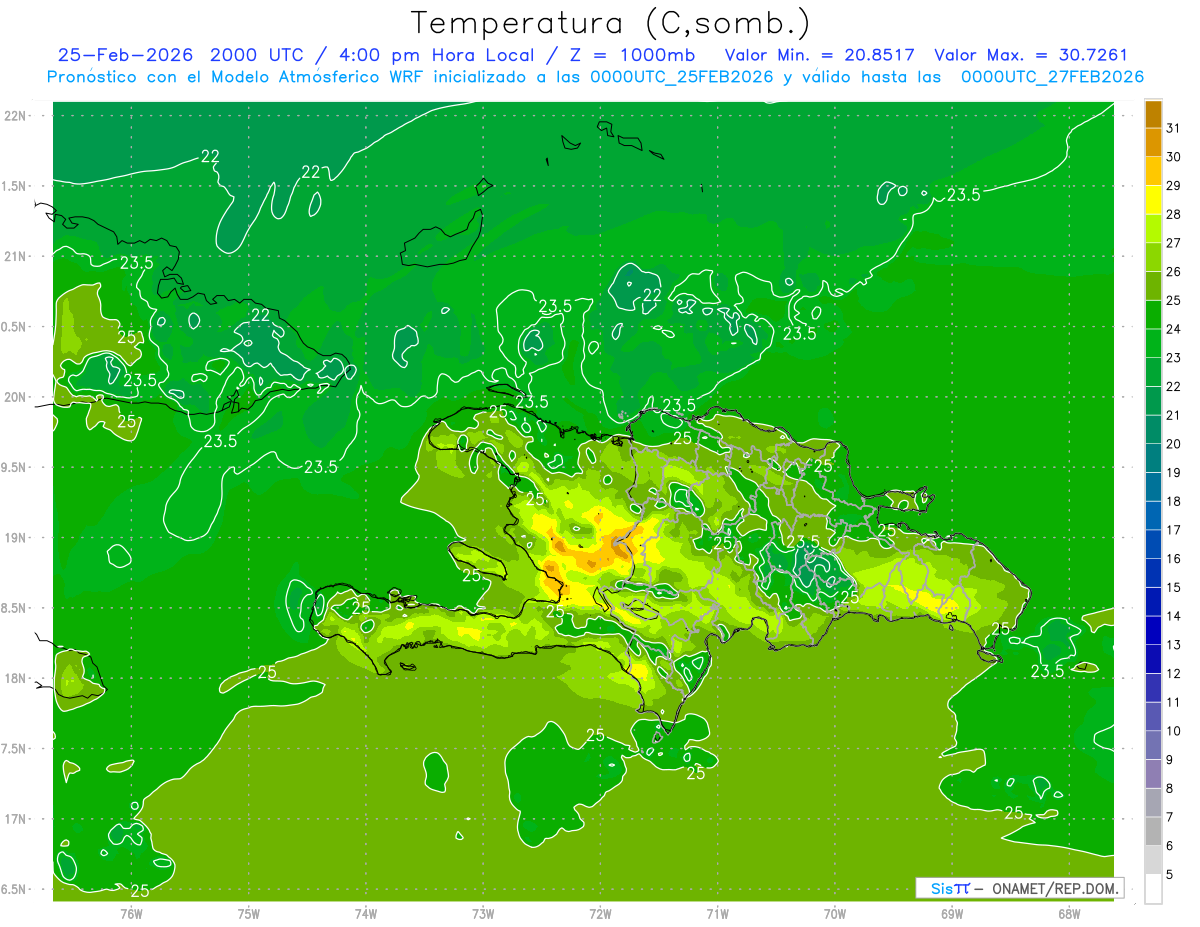1200x927 pixels.
Task: Click the '71W' longitude label
Action: 717,913
